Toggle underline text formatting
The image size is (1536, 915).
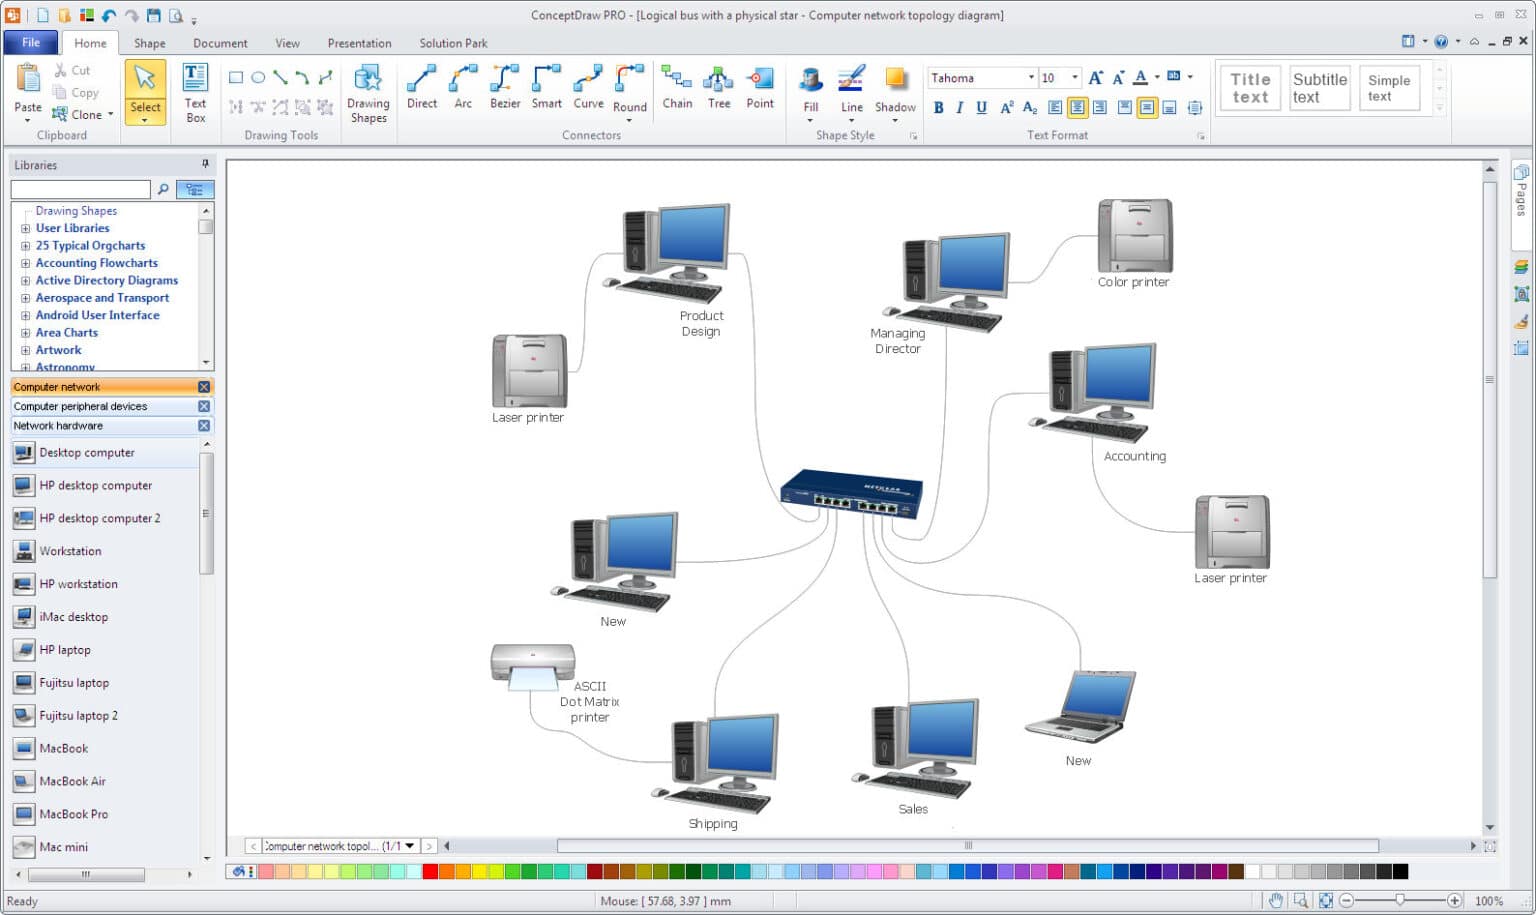point(981,107)
